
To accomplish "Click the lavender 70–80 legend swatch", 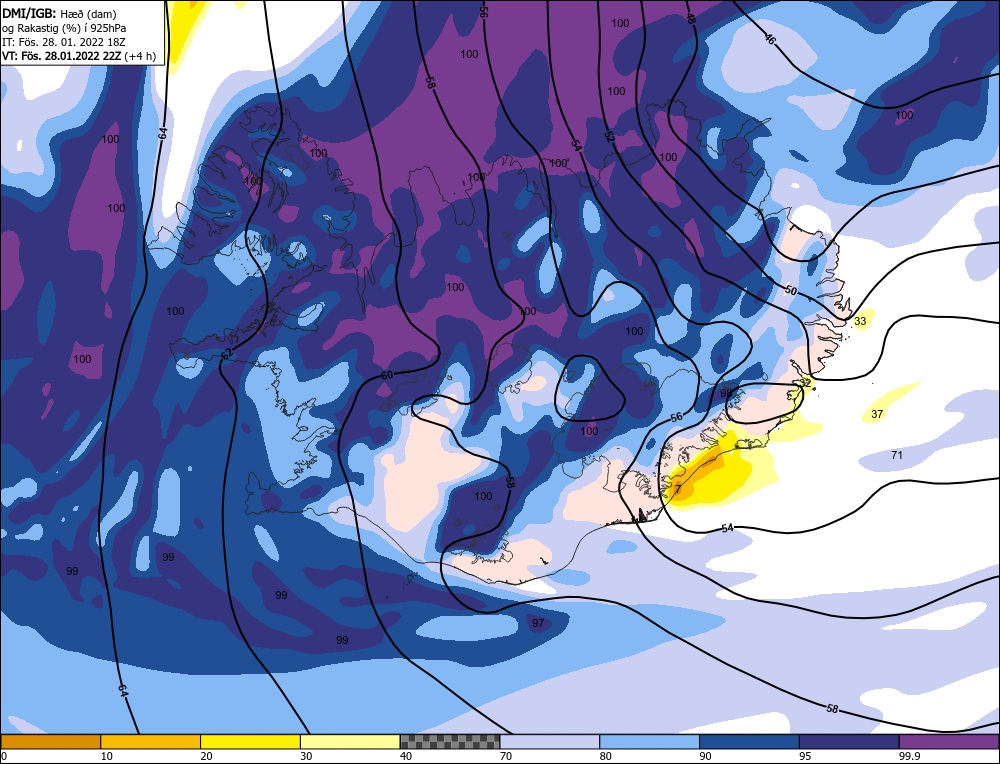I will click(x=550, y=741).
